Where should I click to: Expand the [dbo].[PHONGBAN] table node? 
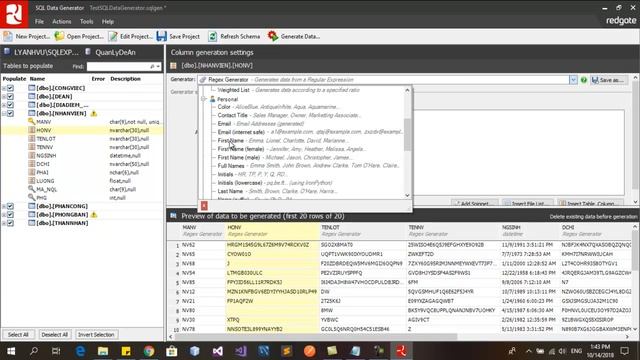pos(4,215)
